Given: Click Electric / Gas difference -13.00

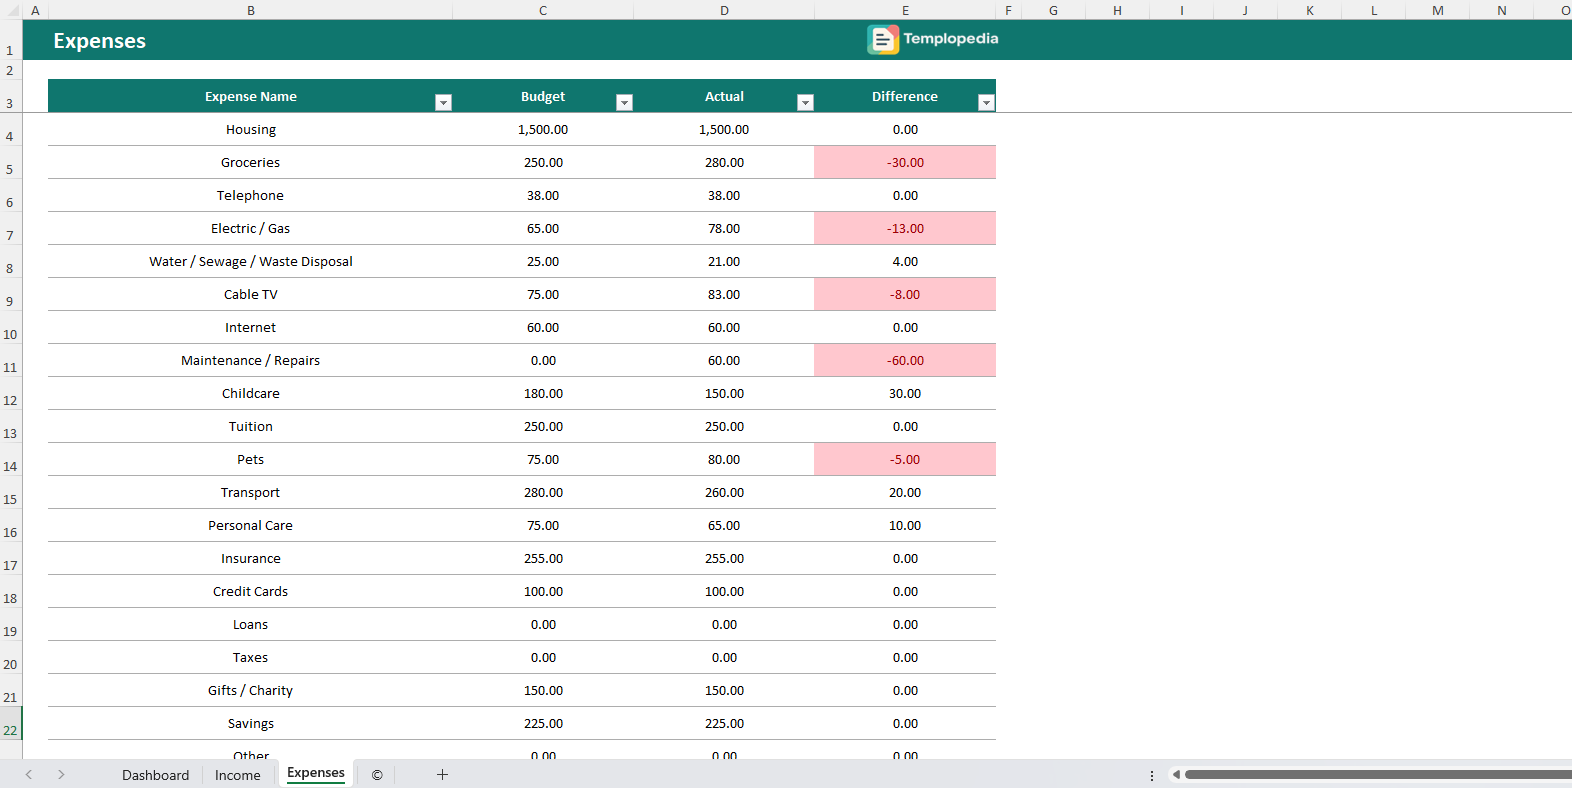Looking at the screenshot, I should point(905,229).
